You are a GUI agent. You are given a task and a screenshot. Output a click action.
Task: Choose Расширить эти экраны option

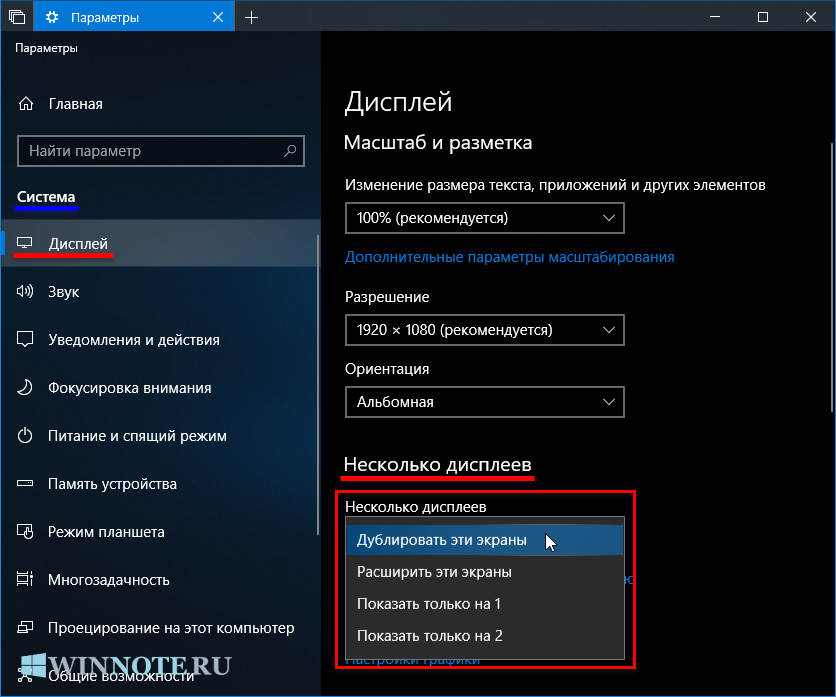click(x=434, y=572)
